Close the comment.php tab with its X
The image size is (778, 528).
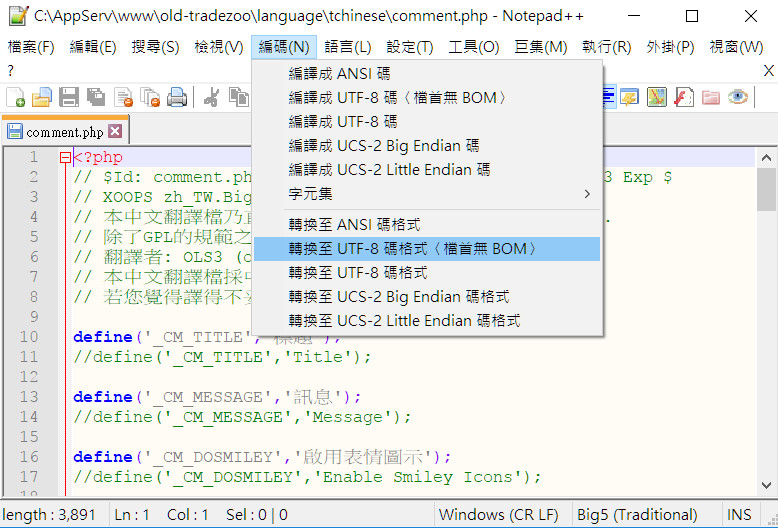[x=115, y=131]
